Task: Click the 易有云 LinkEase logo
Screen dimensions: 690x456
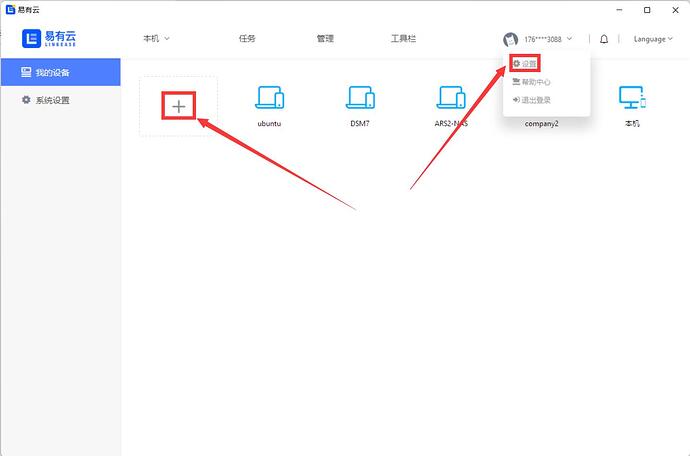Action: point(49,38)
